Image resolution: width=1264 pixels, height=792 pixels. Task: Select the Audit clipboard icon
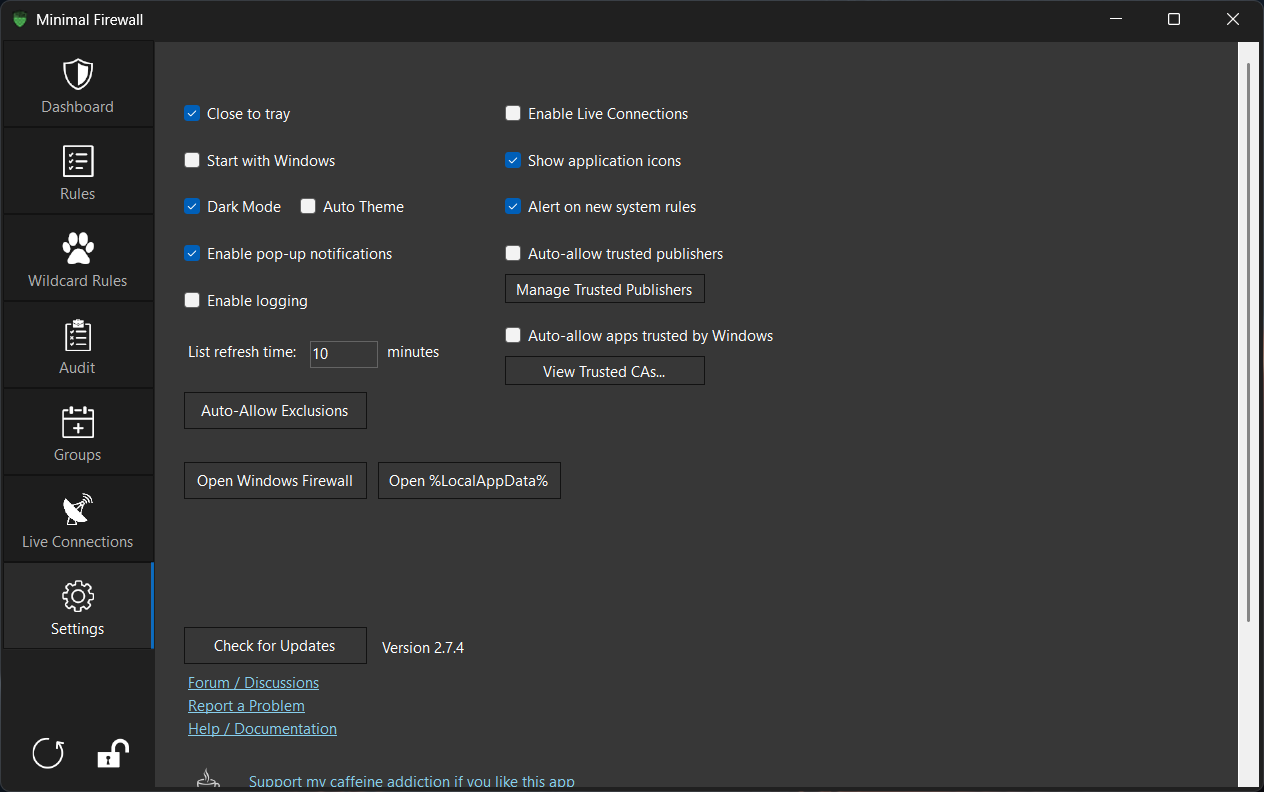click(77, 335)
